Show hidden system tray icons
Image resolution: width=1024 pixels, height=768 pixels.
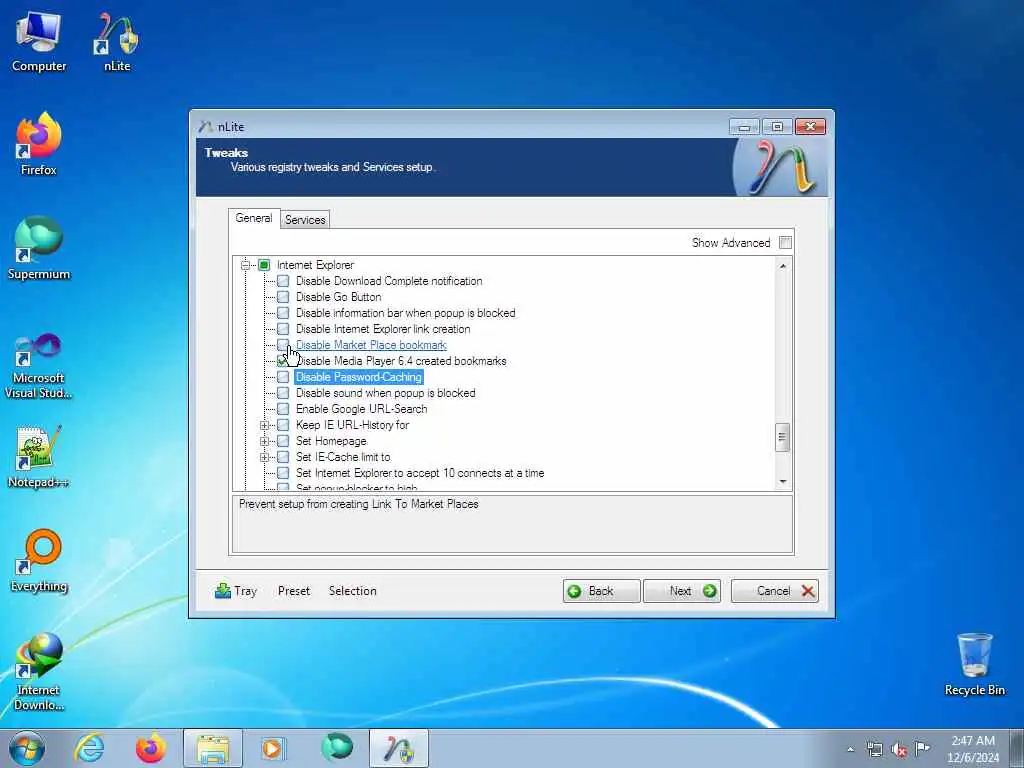tap(850, 749)
